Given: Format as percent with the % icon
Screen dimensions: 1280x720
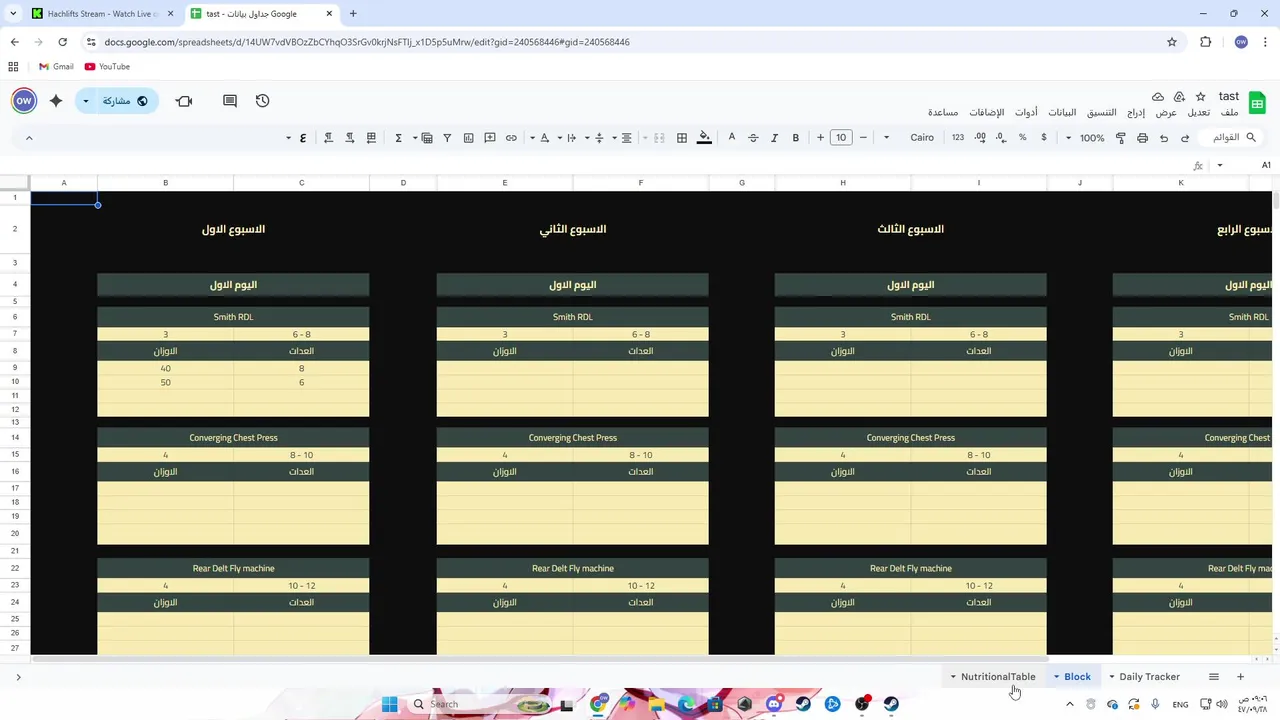Looking at the screenshot, I should [x=1022, y=138].
